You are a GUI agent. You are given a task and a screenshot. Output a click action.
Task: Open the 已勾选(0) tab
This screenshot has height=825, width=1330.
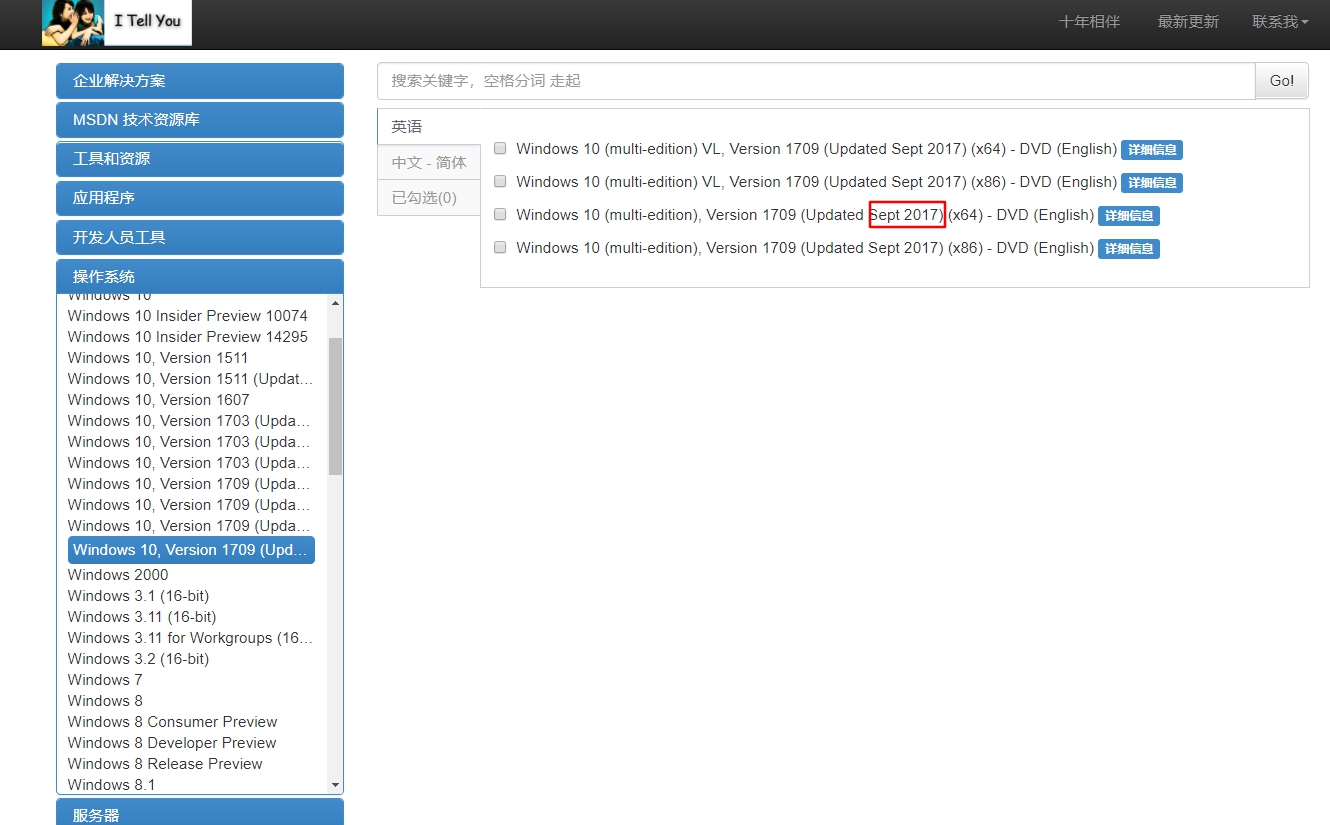click(x=429, y=197)
